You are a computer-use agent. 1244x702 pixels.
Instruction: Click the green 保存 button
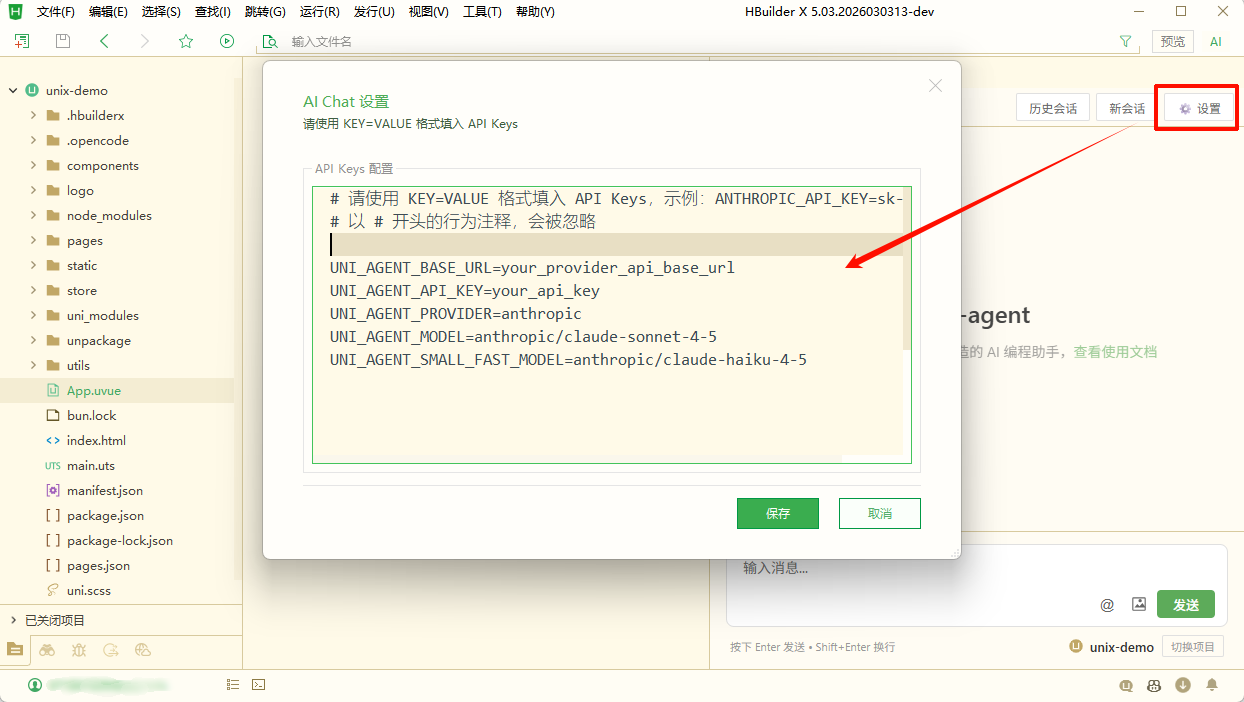tap(777, 513)
